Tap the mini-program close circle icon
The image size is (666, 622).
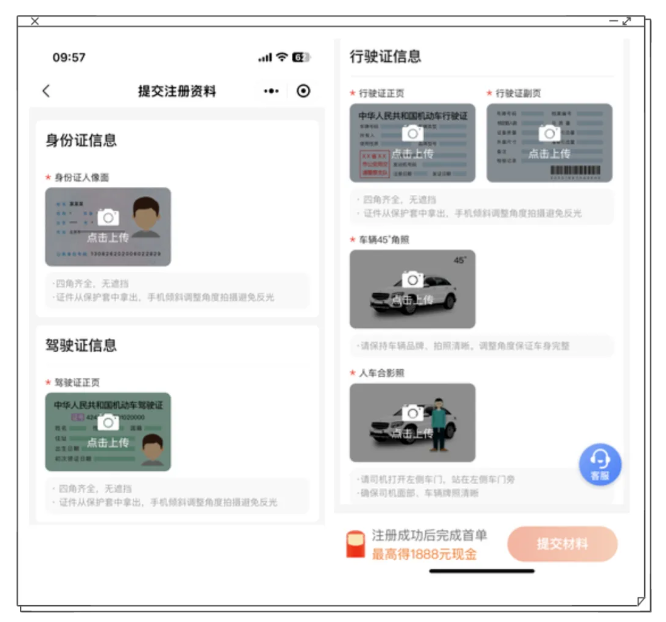pyautogui.click(x=303, y=91)
